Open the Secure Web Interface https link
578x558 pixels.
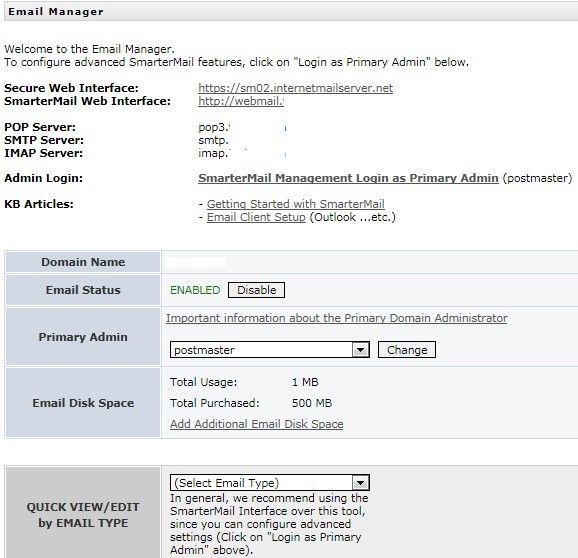click(295, 88)
